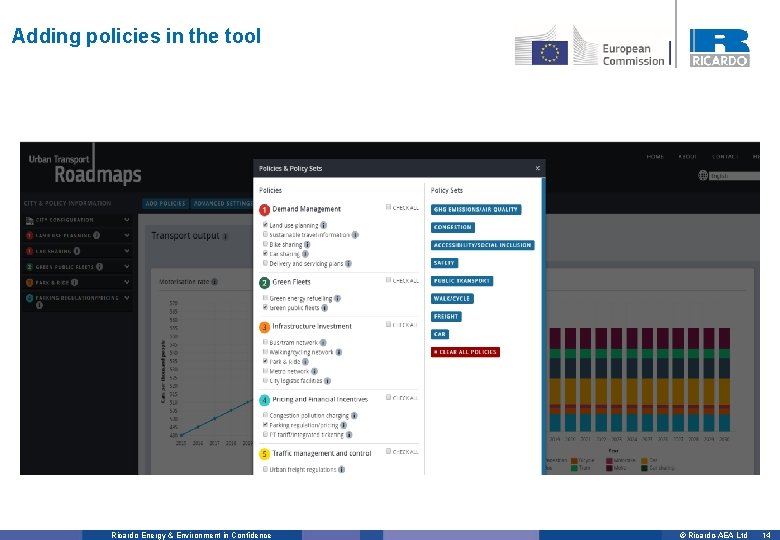Viewport: 780px width, 540px height.
Task: Open info icon for Congestion pollution charging
Action: point(354,415)
